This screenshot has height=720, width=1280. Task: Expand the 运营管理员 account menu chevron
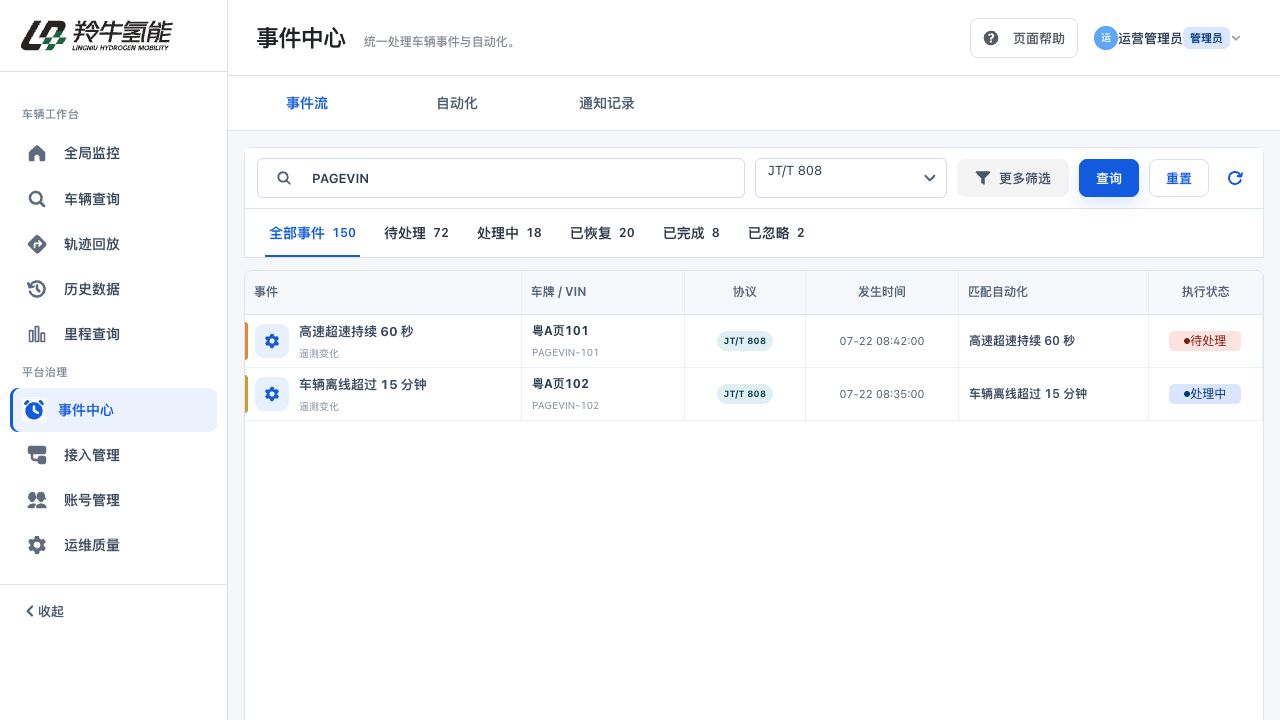[1236, 38]
